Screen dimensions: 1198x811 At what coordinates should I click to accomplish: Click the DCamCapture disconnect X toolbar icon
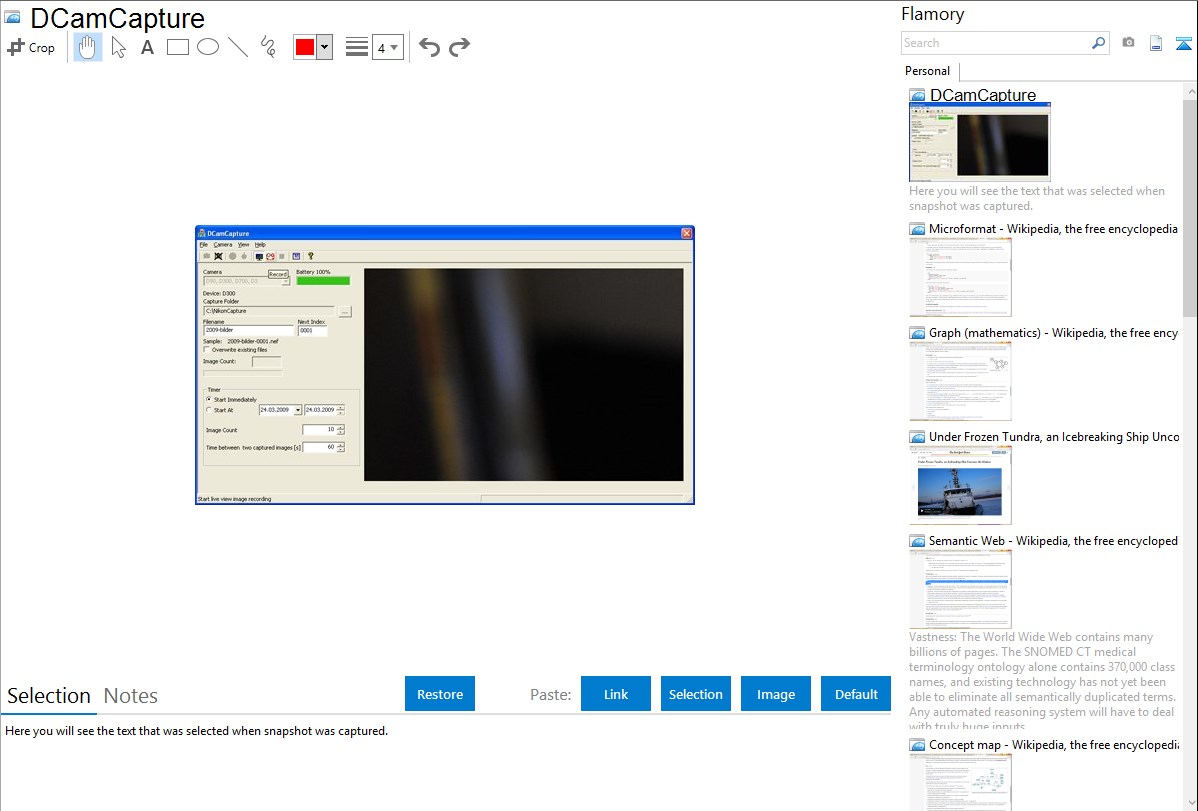pyautogui.click(x=219, y=256)
